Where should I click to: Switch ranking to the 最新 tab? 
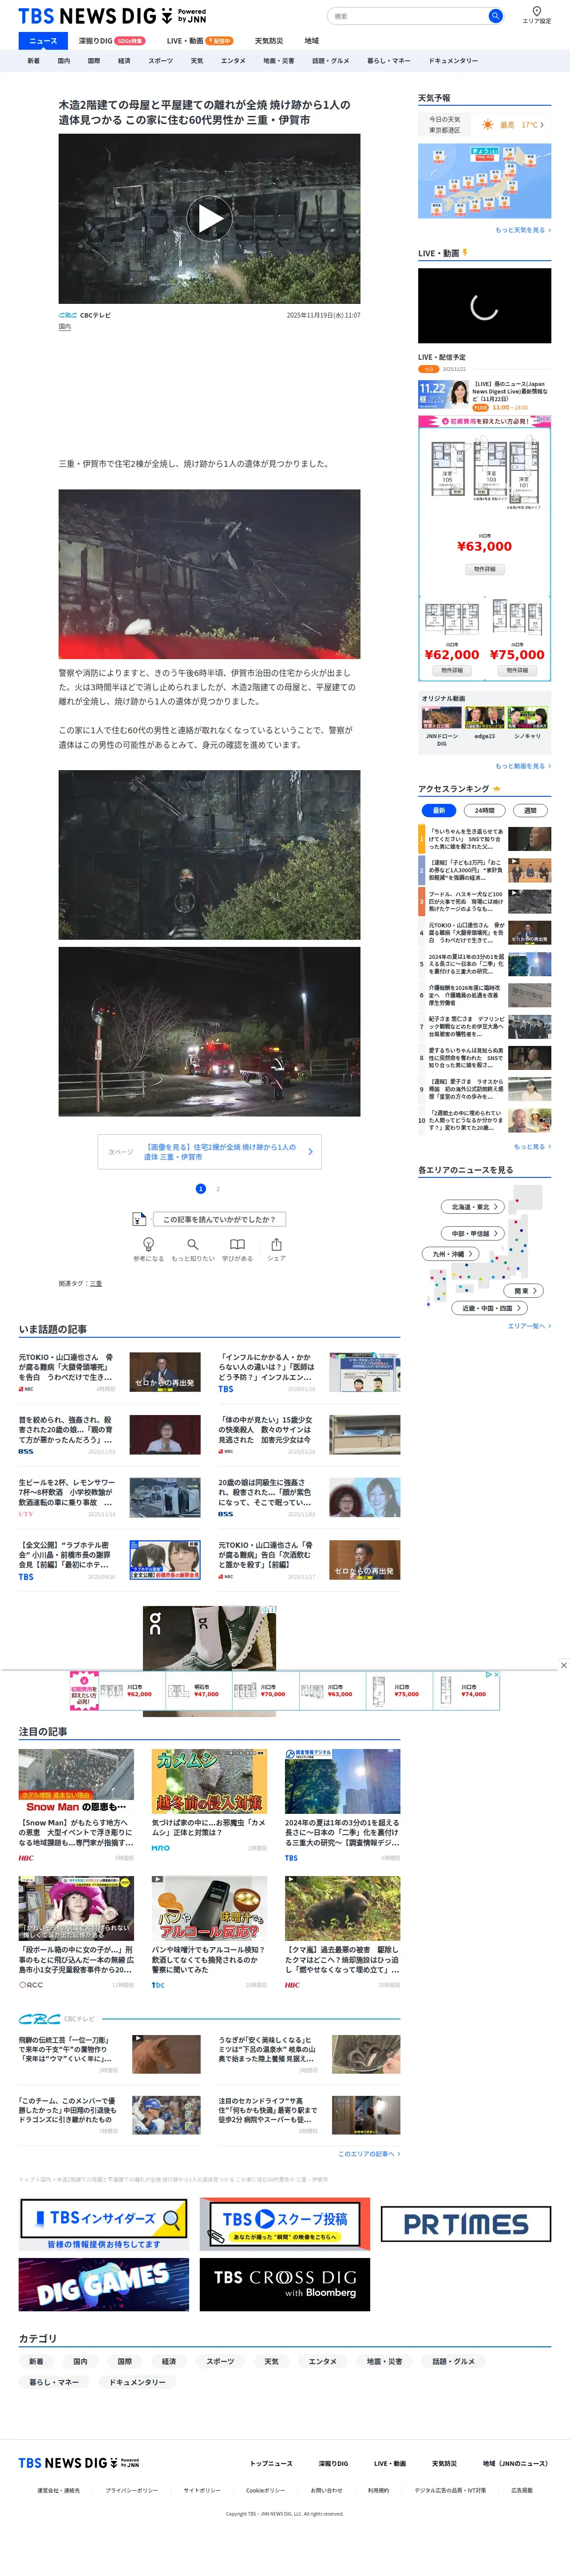[x=438, y=811]
